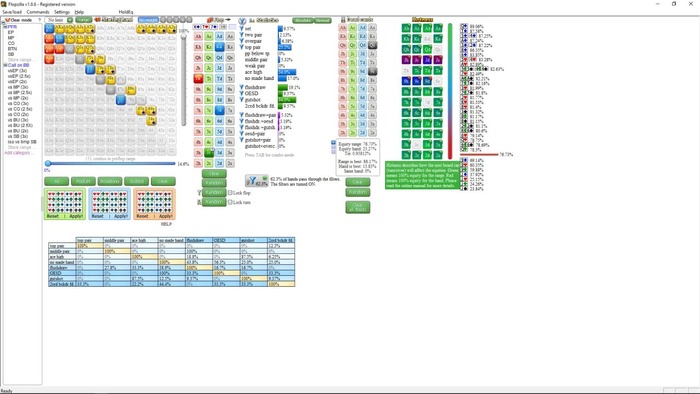This screenshot has height=394, width=700.
Task: Open the green dropdown beside No limit
Action: 70,20
